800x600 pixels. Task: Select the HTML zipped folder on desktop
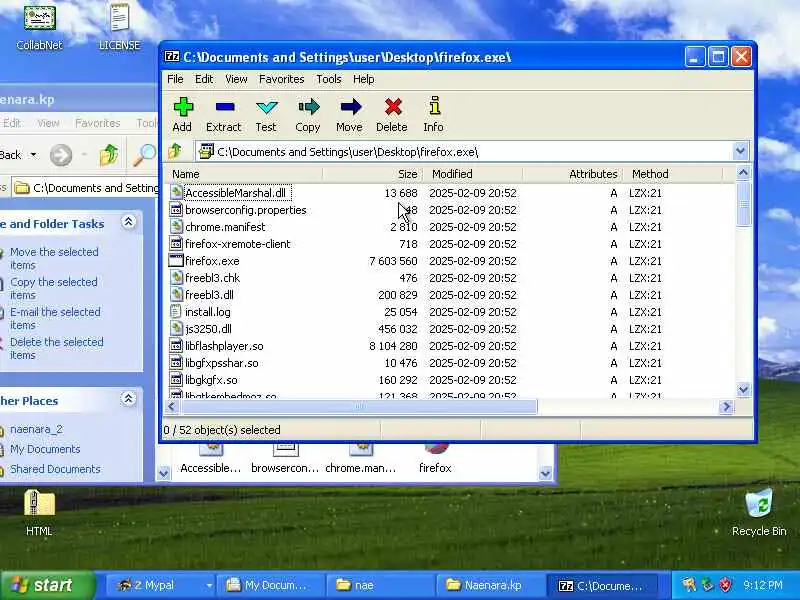point(39,513)
